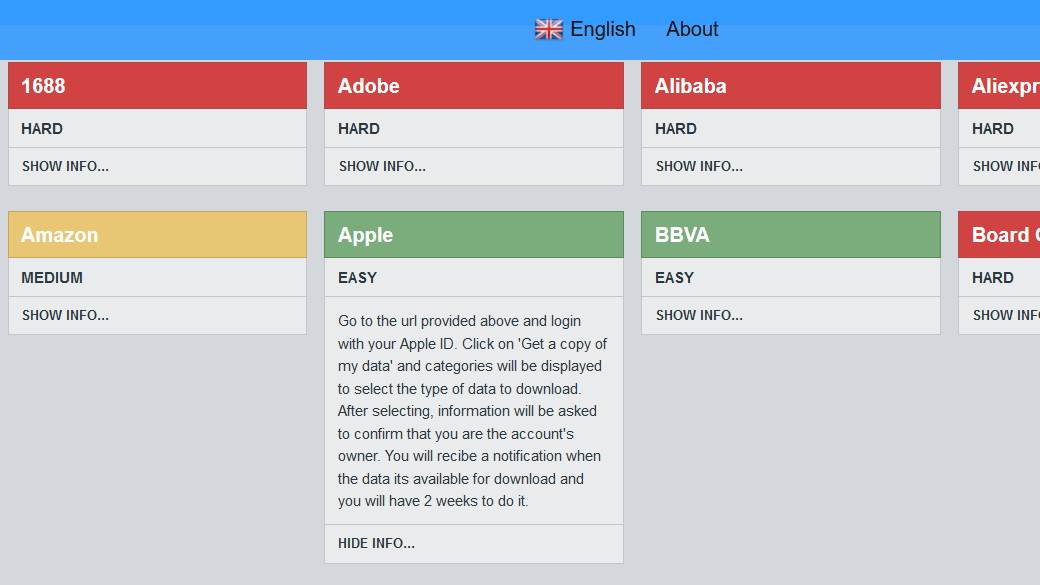The width and height of the screenshot is (1040, 585).
Task: Show info for the BBVA card
Action: [699, 316]
